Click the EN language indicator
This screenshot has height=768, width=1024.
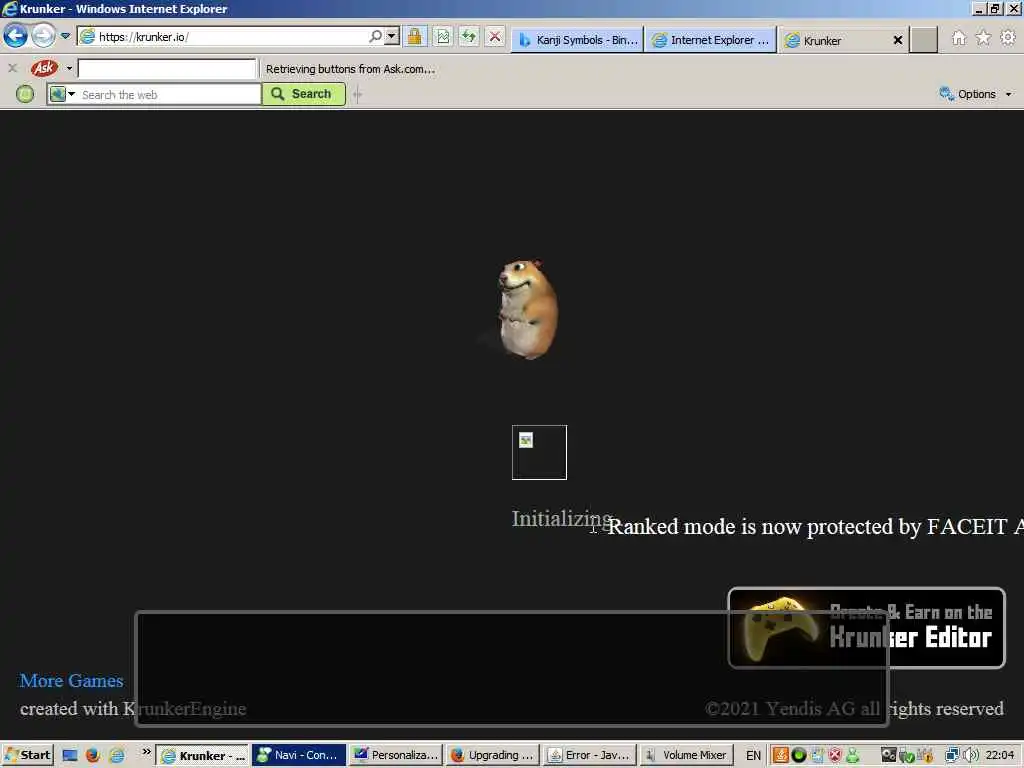tap(753, 756)
